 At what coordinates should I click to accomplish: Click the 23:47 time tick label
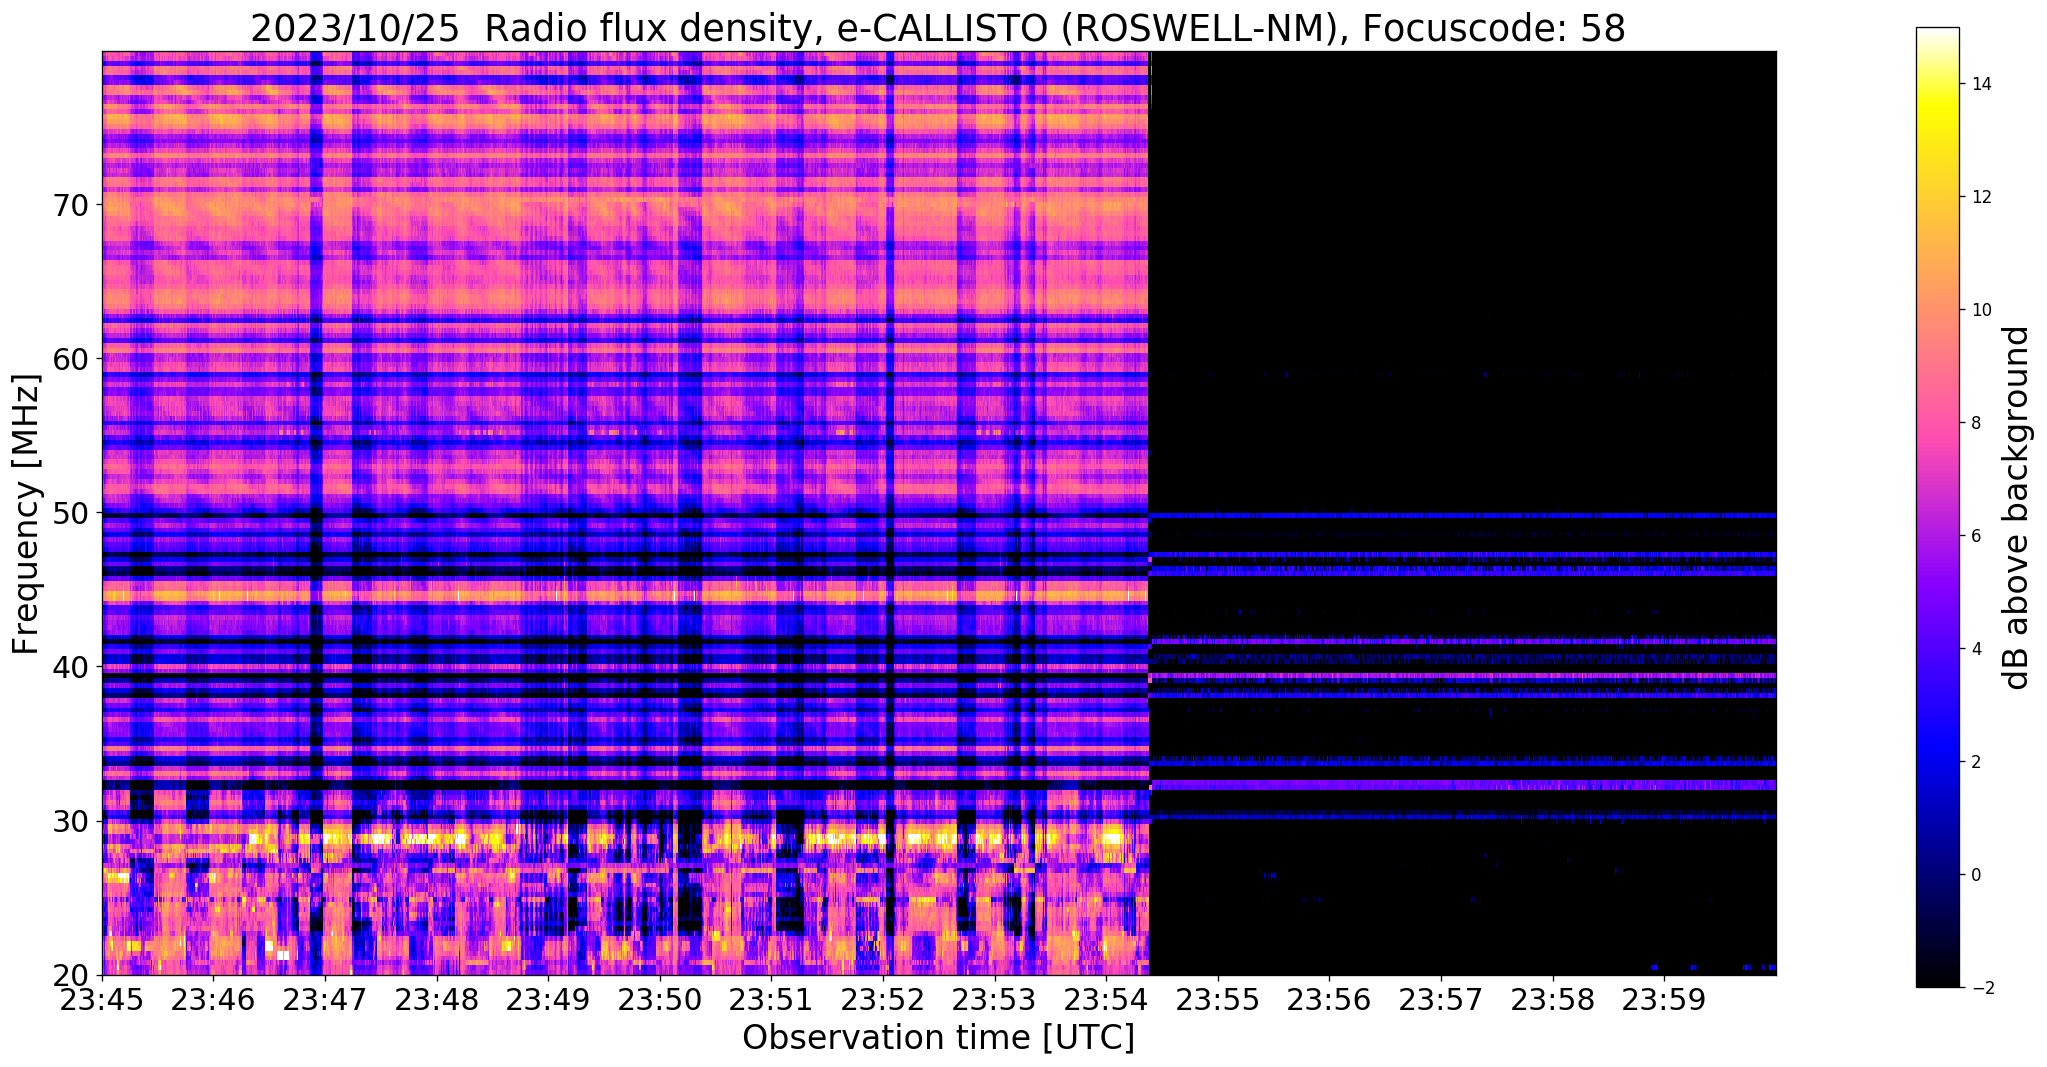pyautogui.click(x=325, y=1000)
